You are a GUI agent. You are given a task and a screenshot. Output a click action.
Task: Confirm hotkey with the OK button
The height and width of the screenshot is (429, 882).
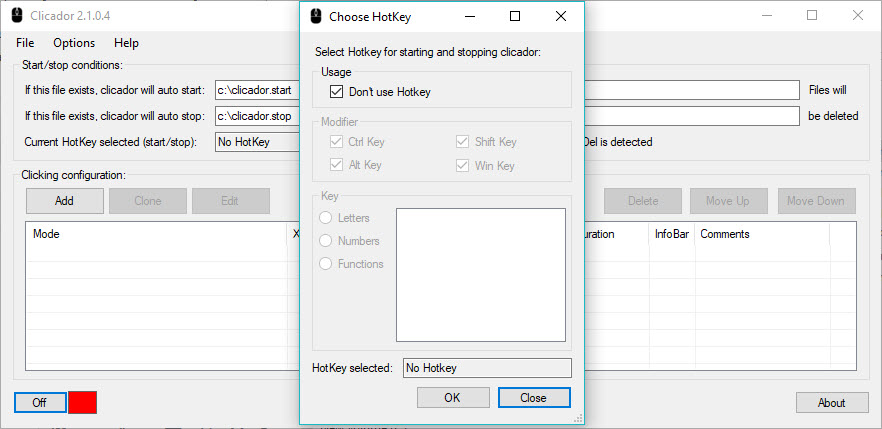coord(453,398)
